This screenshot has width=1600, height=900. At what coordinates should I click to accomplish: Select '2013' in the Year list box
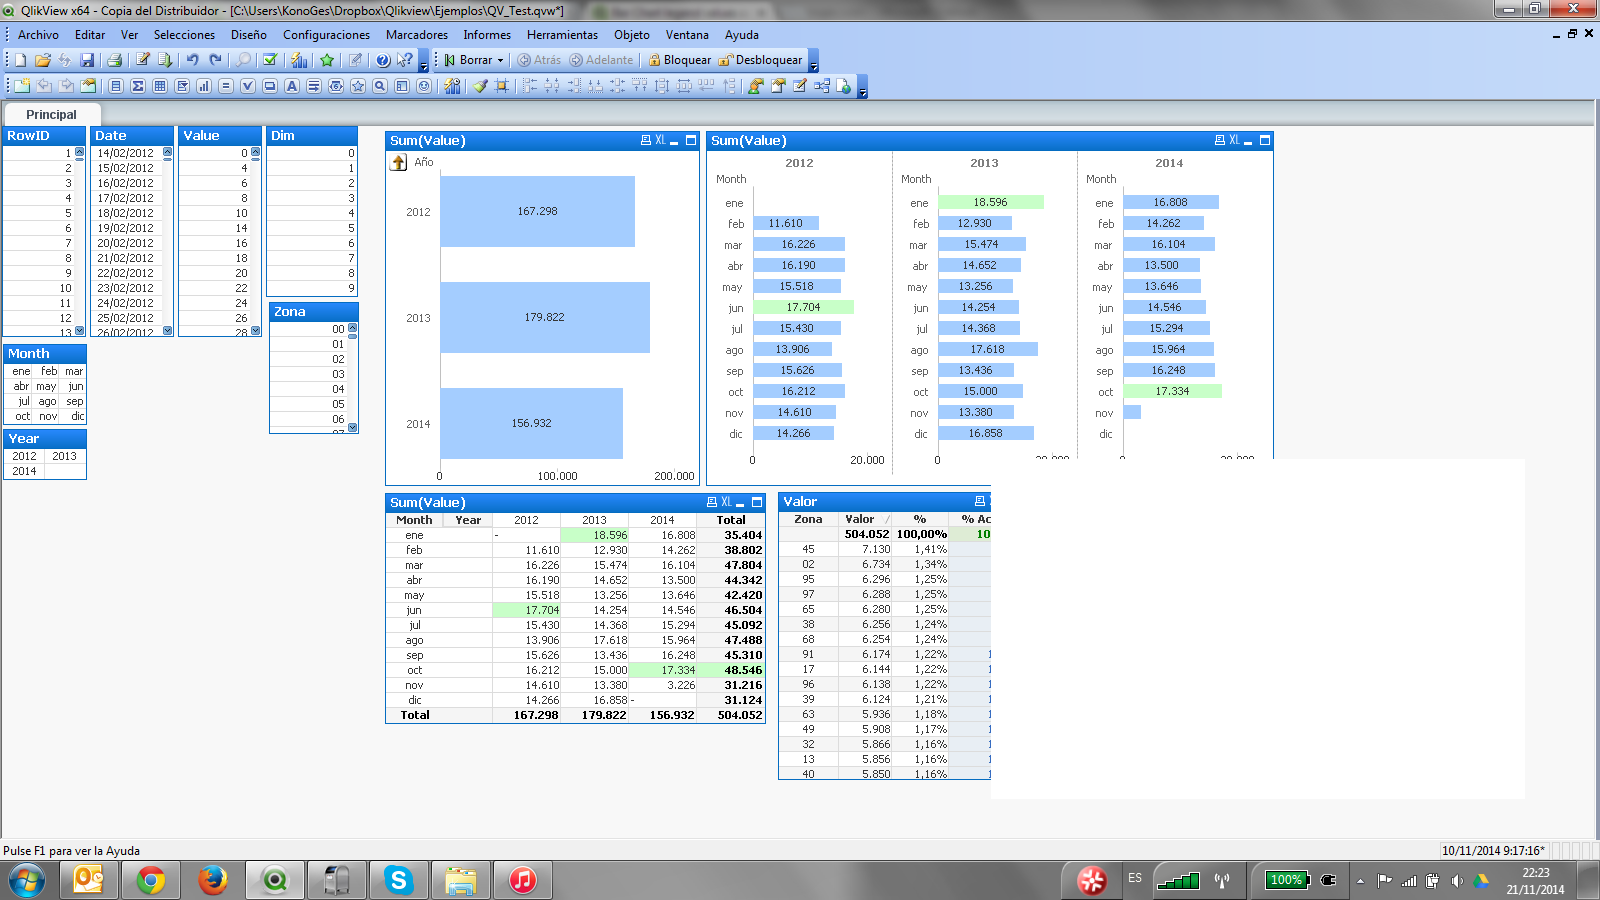point(65,456)
